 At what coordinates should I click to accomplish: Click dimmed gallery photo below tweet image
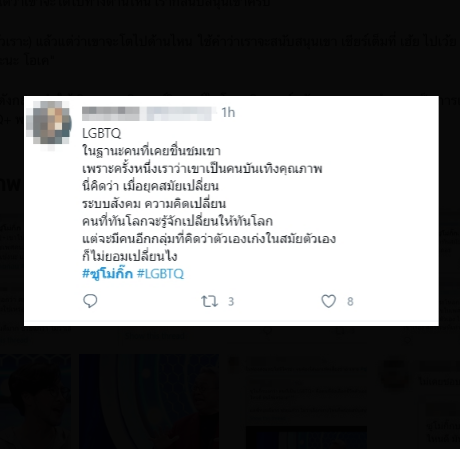[x=149, y=401]
